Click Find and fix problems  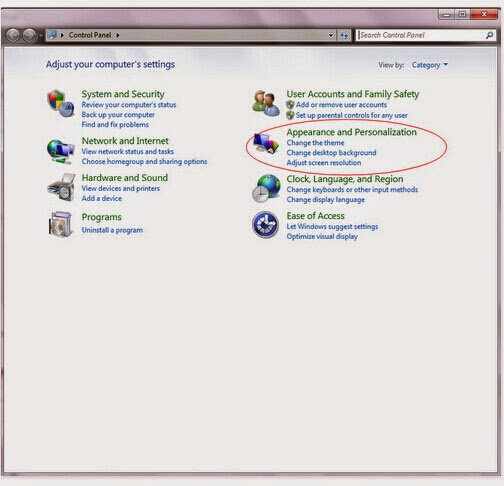[x=115, y=124]
